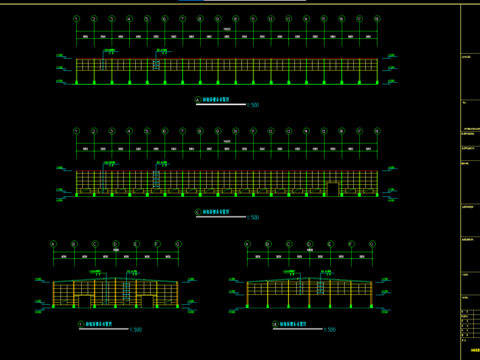480x360 pixels.
Task: Click the yellow text at the title block bottom
Action: 475,350
